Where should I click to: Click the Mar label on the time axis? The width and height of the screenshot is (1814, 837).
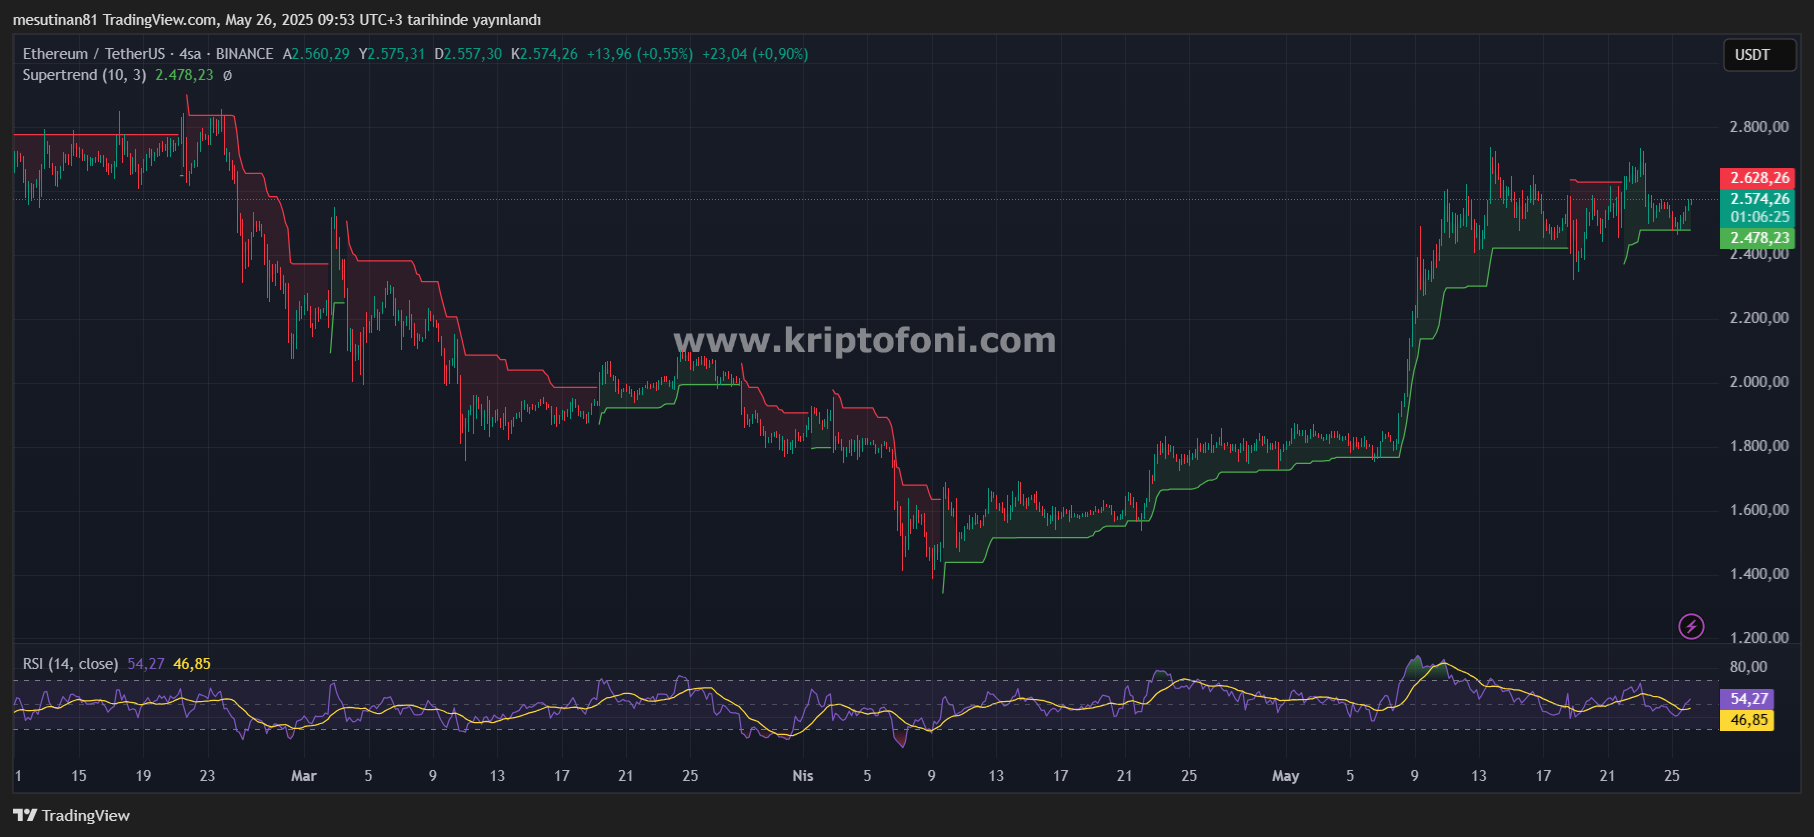click(x=304, y=776)
